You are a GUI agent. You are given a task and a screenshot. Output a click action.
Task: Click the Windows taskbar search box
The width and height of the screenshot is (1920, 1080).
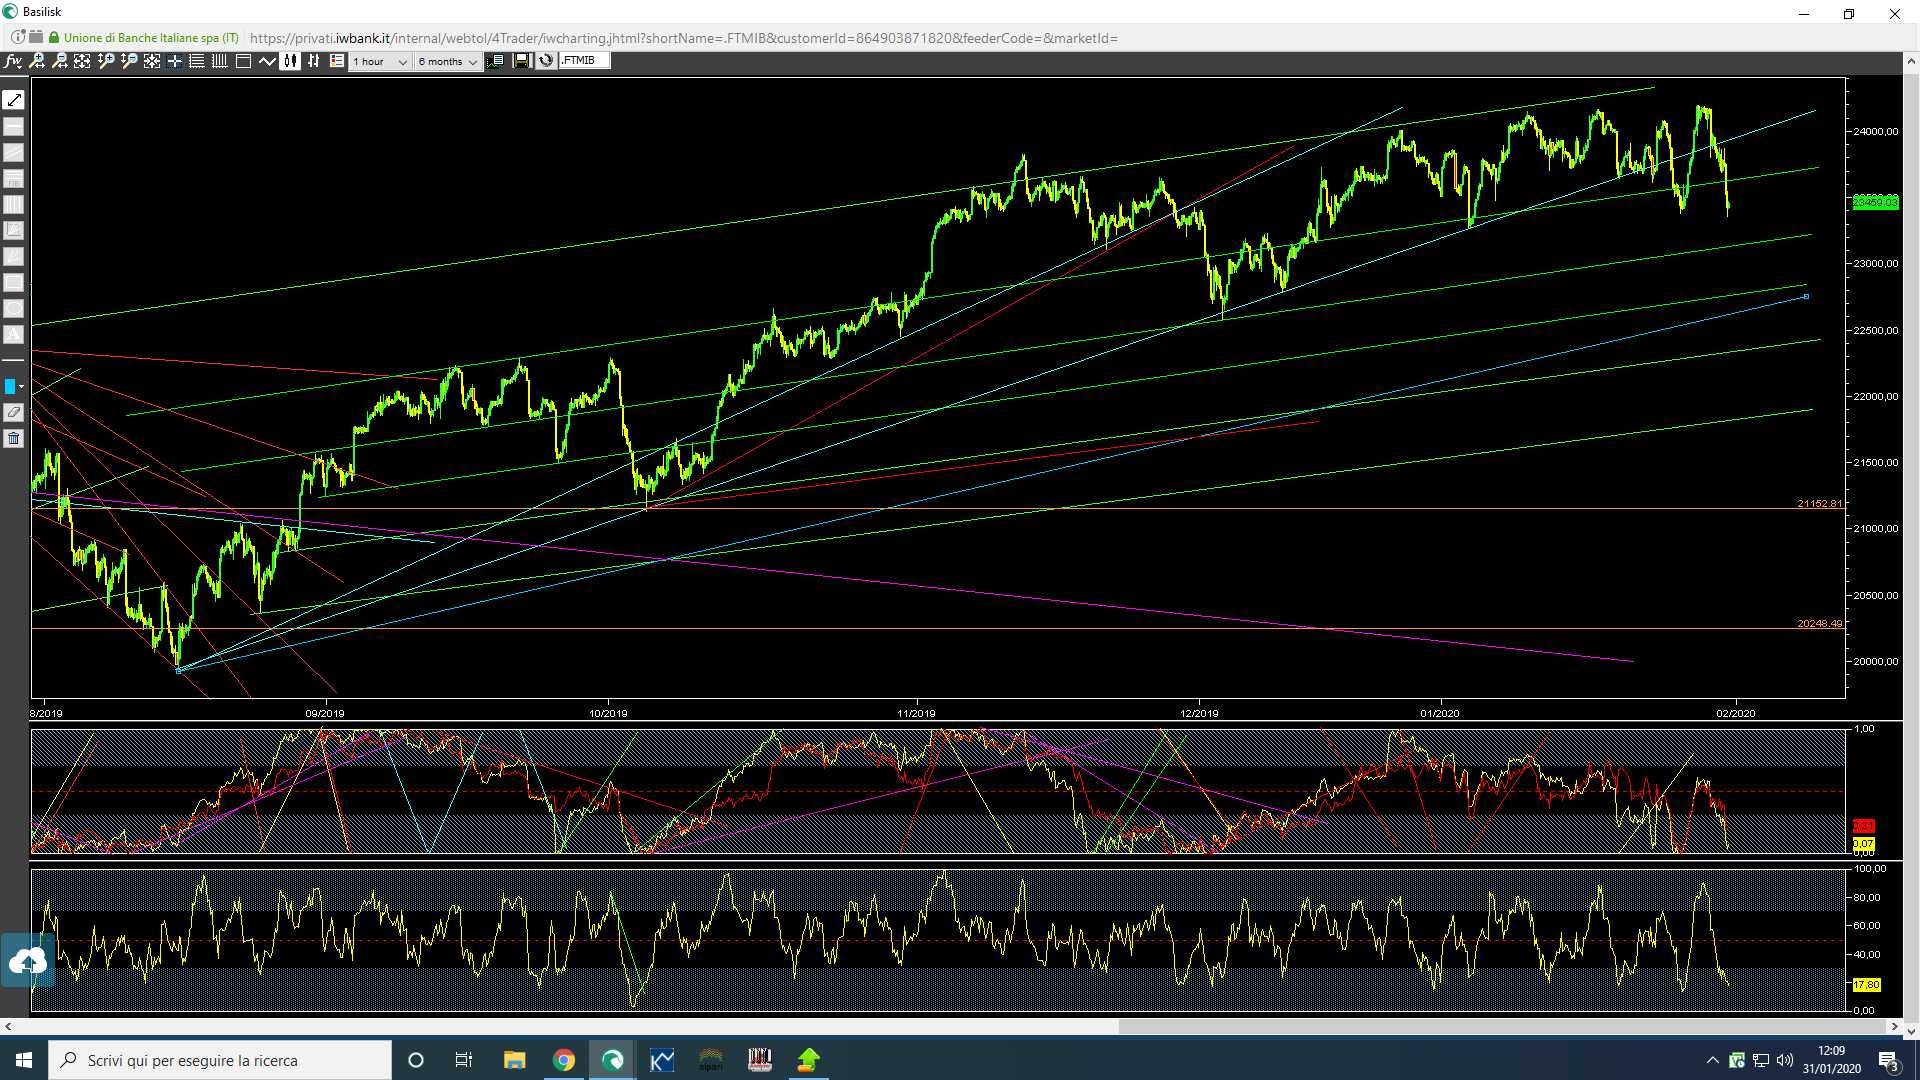tap(220, 1060)
